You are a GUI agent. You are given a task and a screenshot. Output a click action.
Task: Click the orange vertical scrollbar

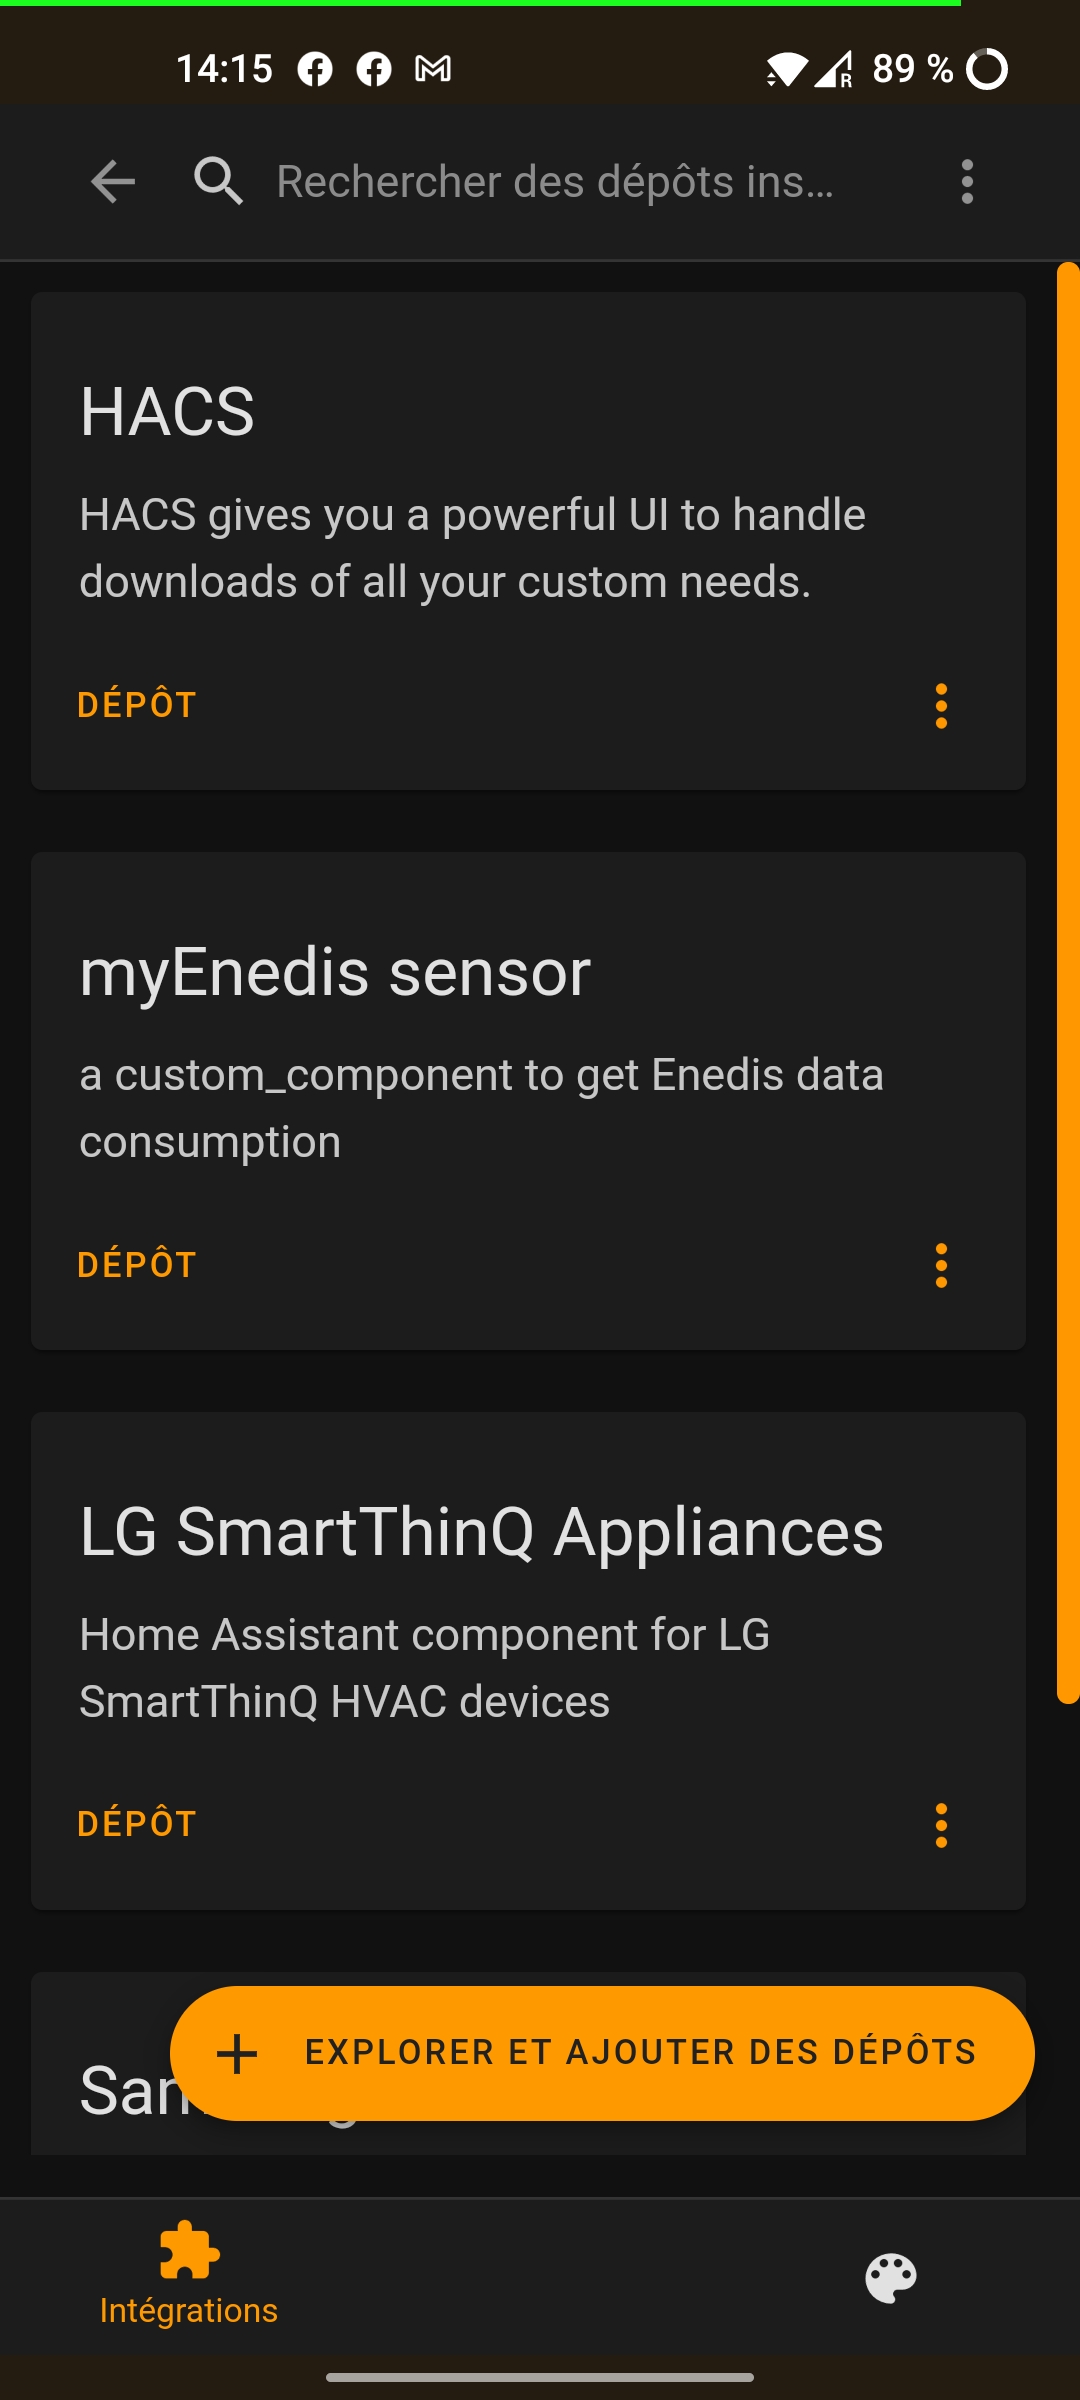tap(1068, 982)
